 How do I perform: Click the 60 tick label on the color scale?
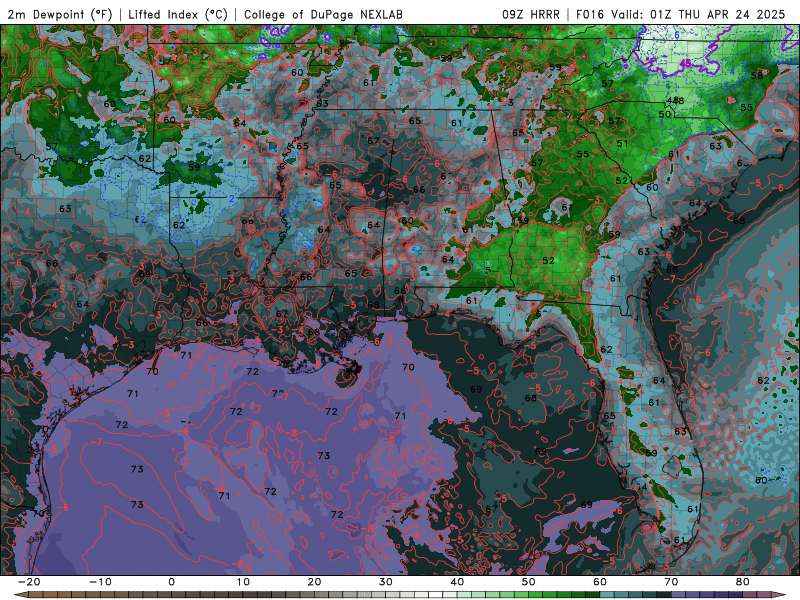600,582
